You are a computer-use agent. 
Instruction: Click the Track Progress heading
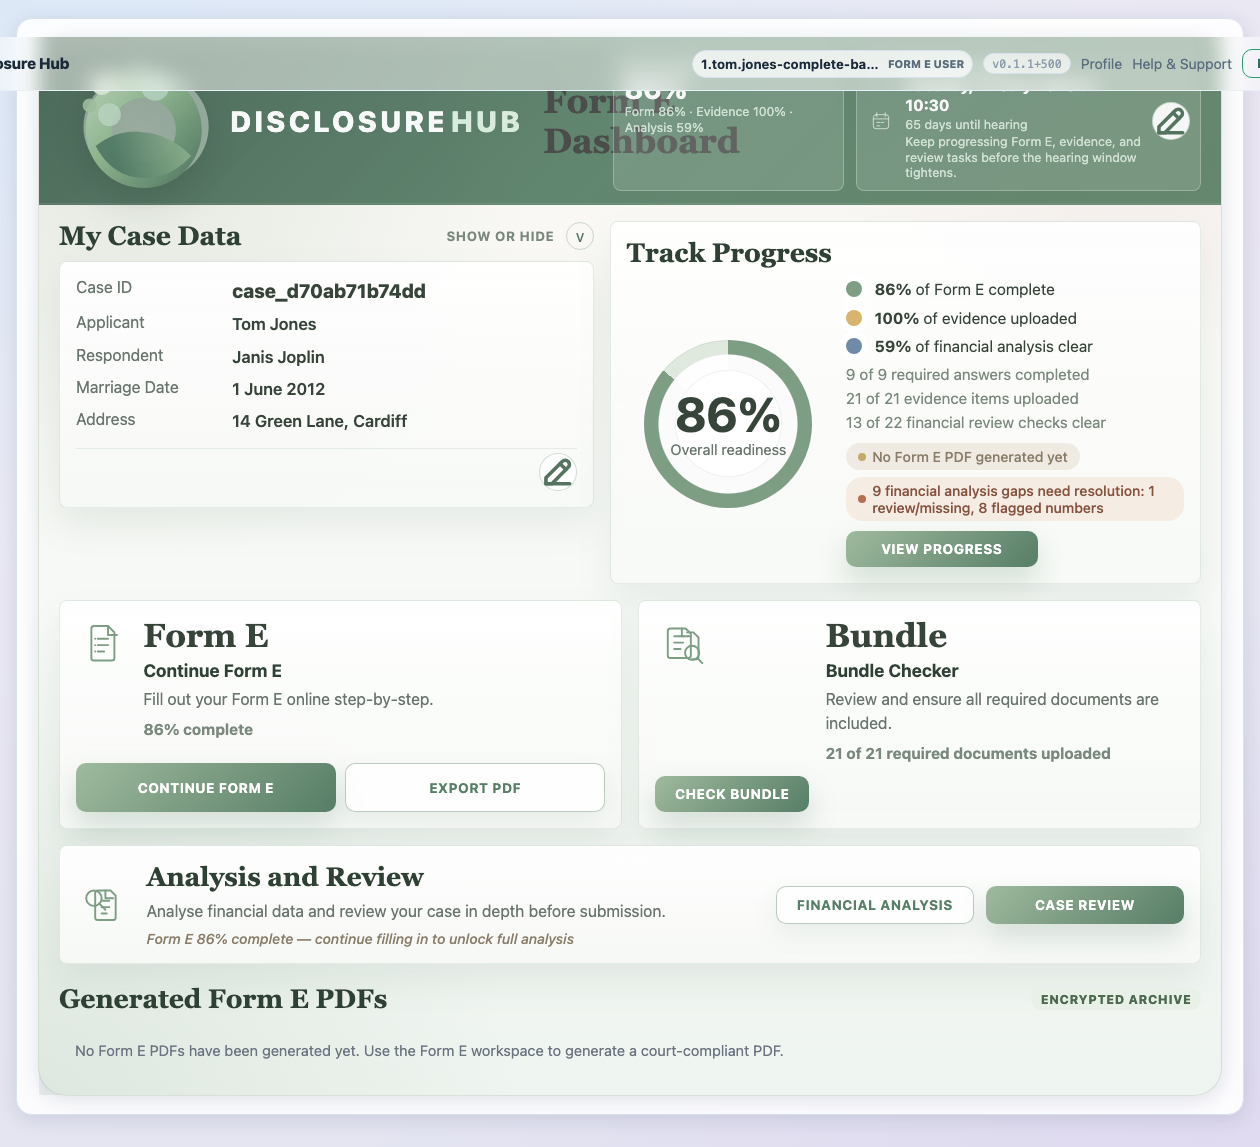coord(729,253)
